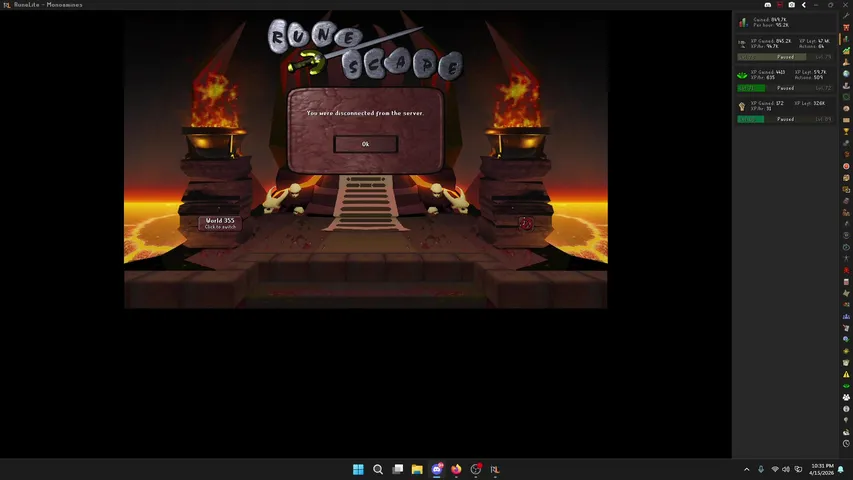Open the green eye sidebar icon

[846, 386]
